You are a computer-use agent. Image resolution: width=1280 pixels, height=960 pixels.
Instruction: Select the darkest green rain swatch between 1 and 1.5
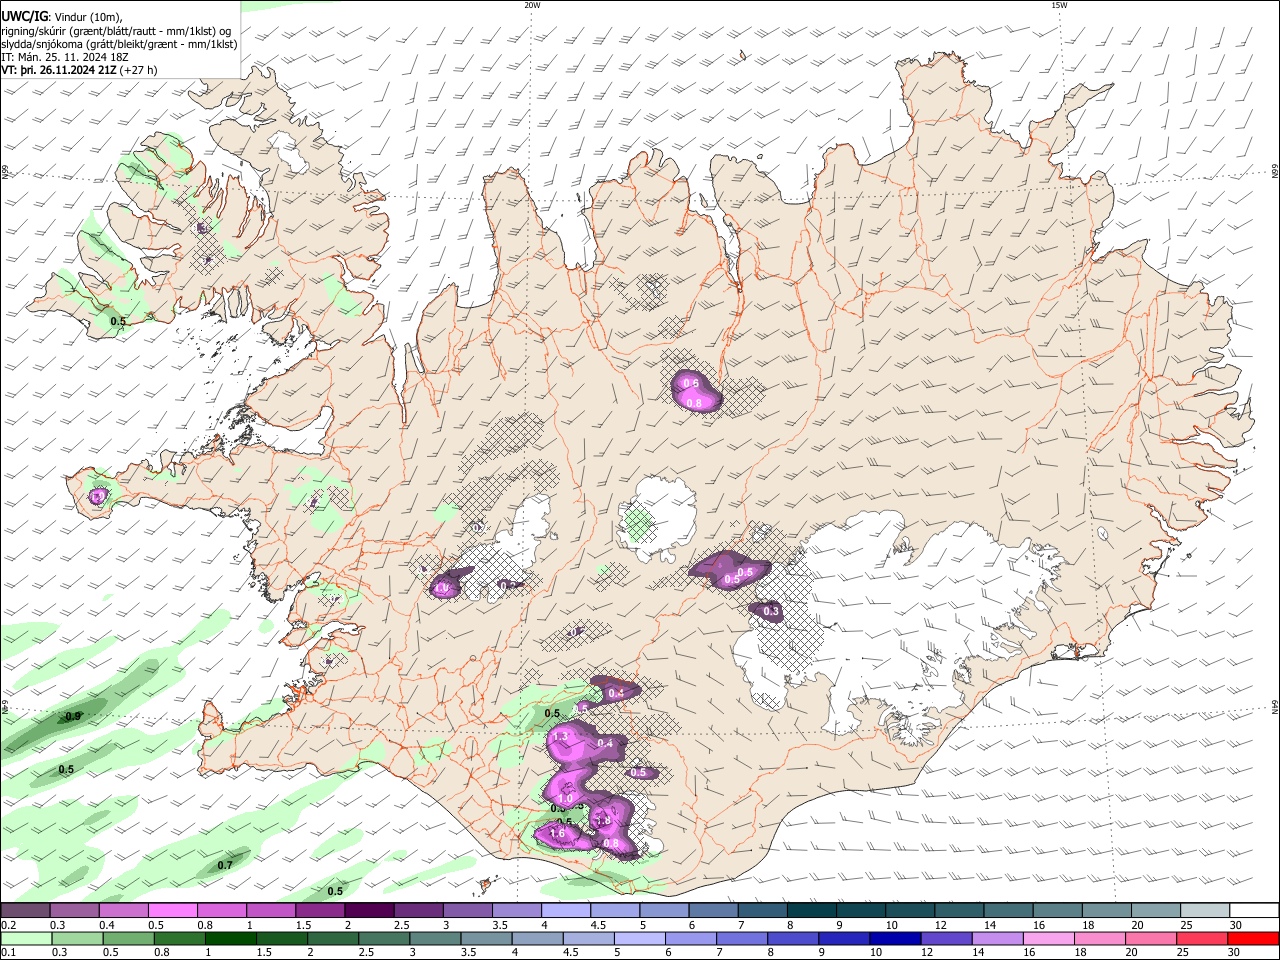[x=230, y=938]
